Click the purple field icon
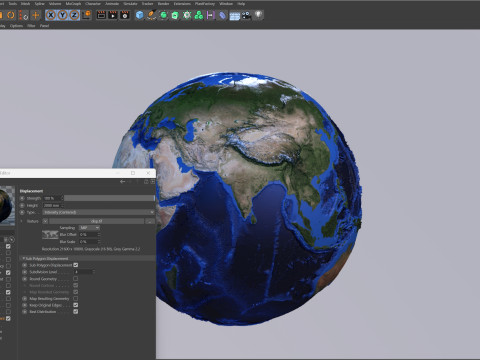 tap(210, 15)
